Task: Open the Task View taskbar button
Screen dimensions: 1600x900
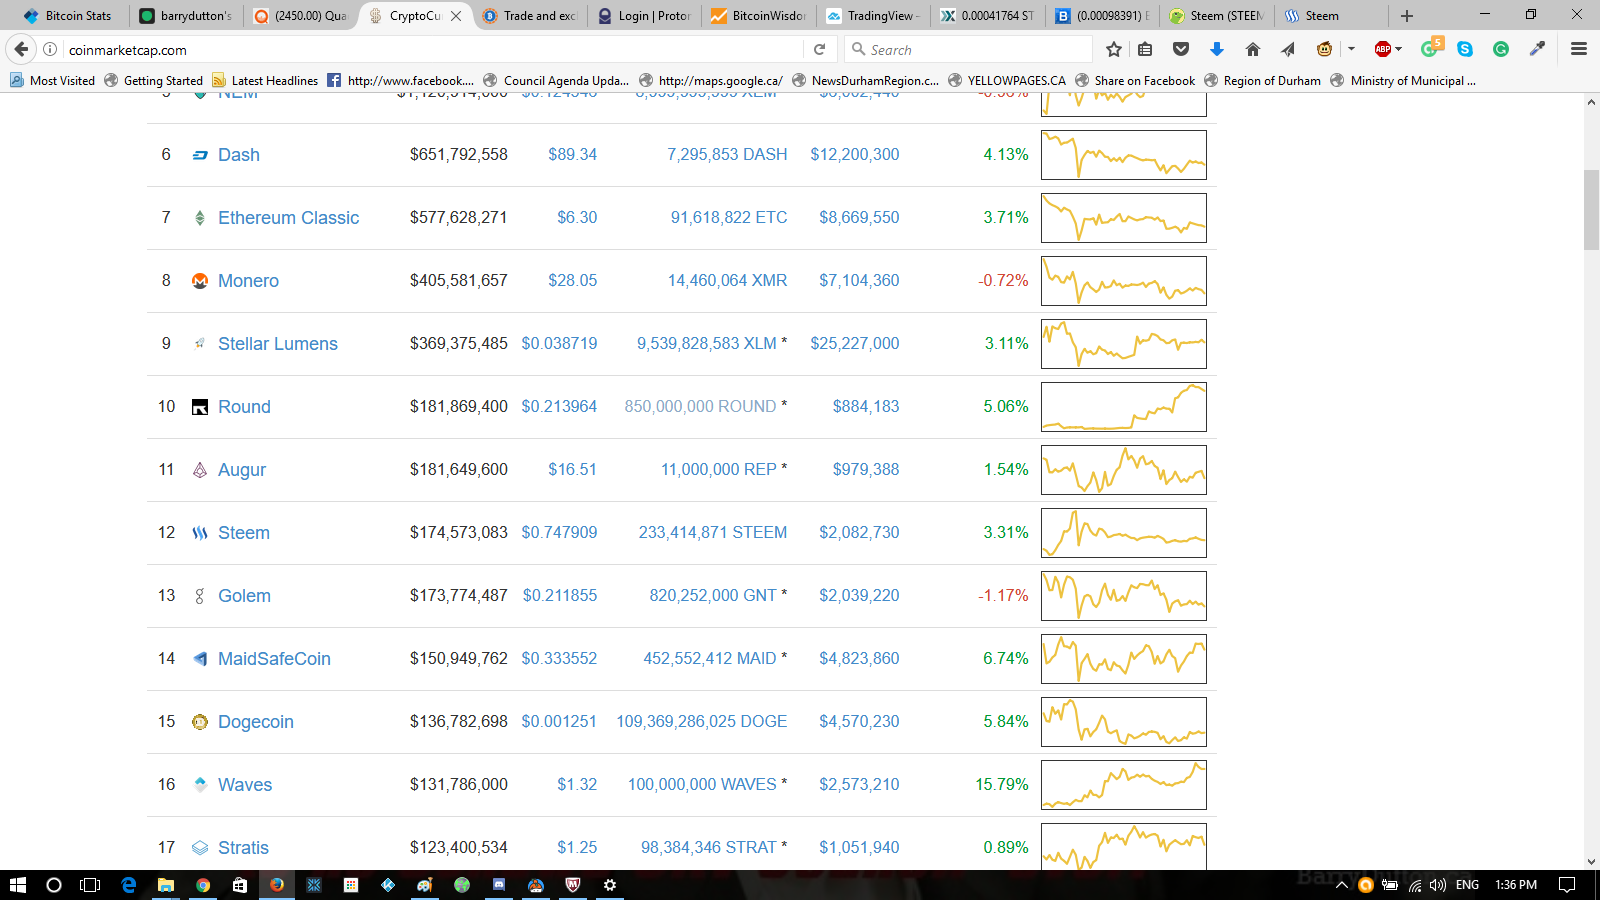Action: 90,885
